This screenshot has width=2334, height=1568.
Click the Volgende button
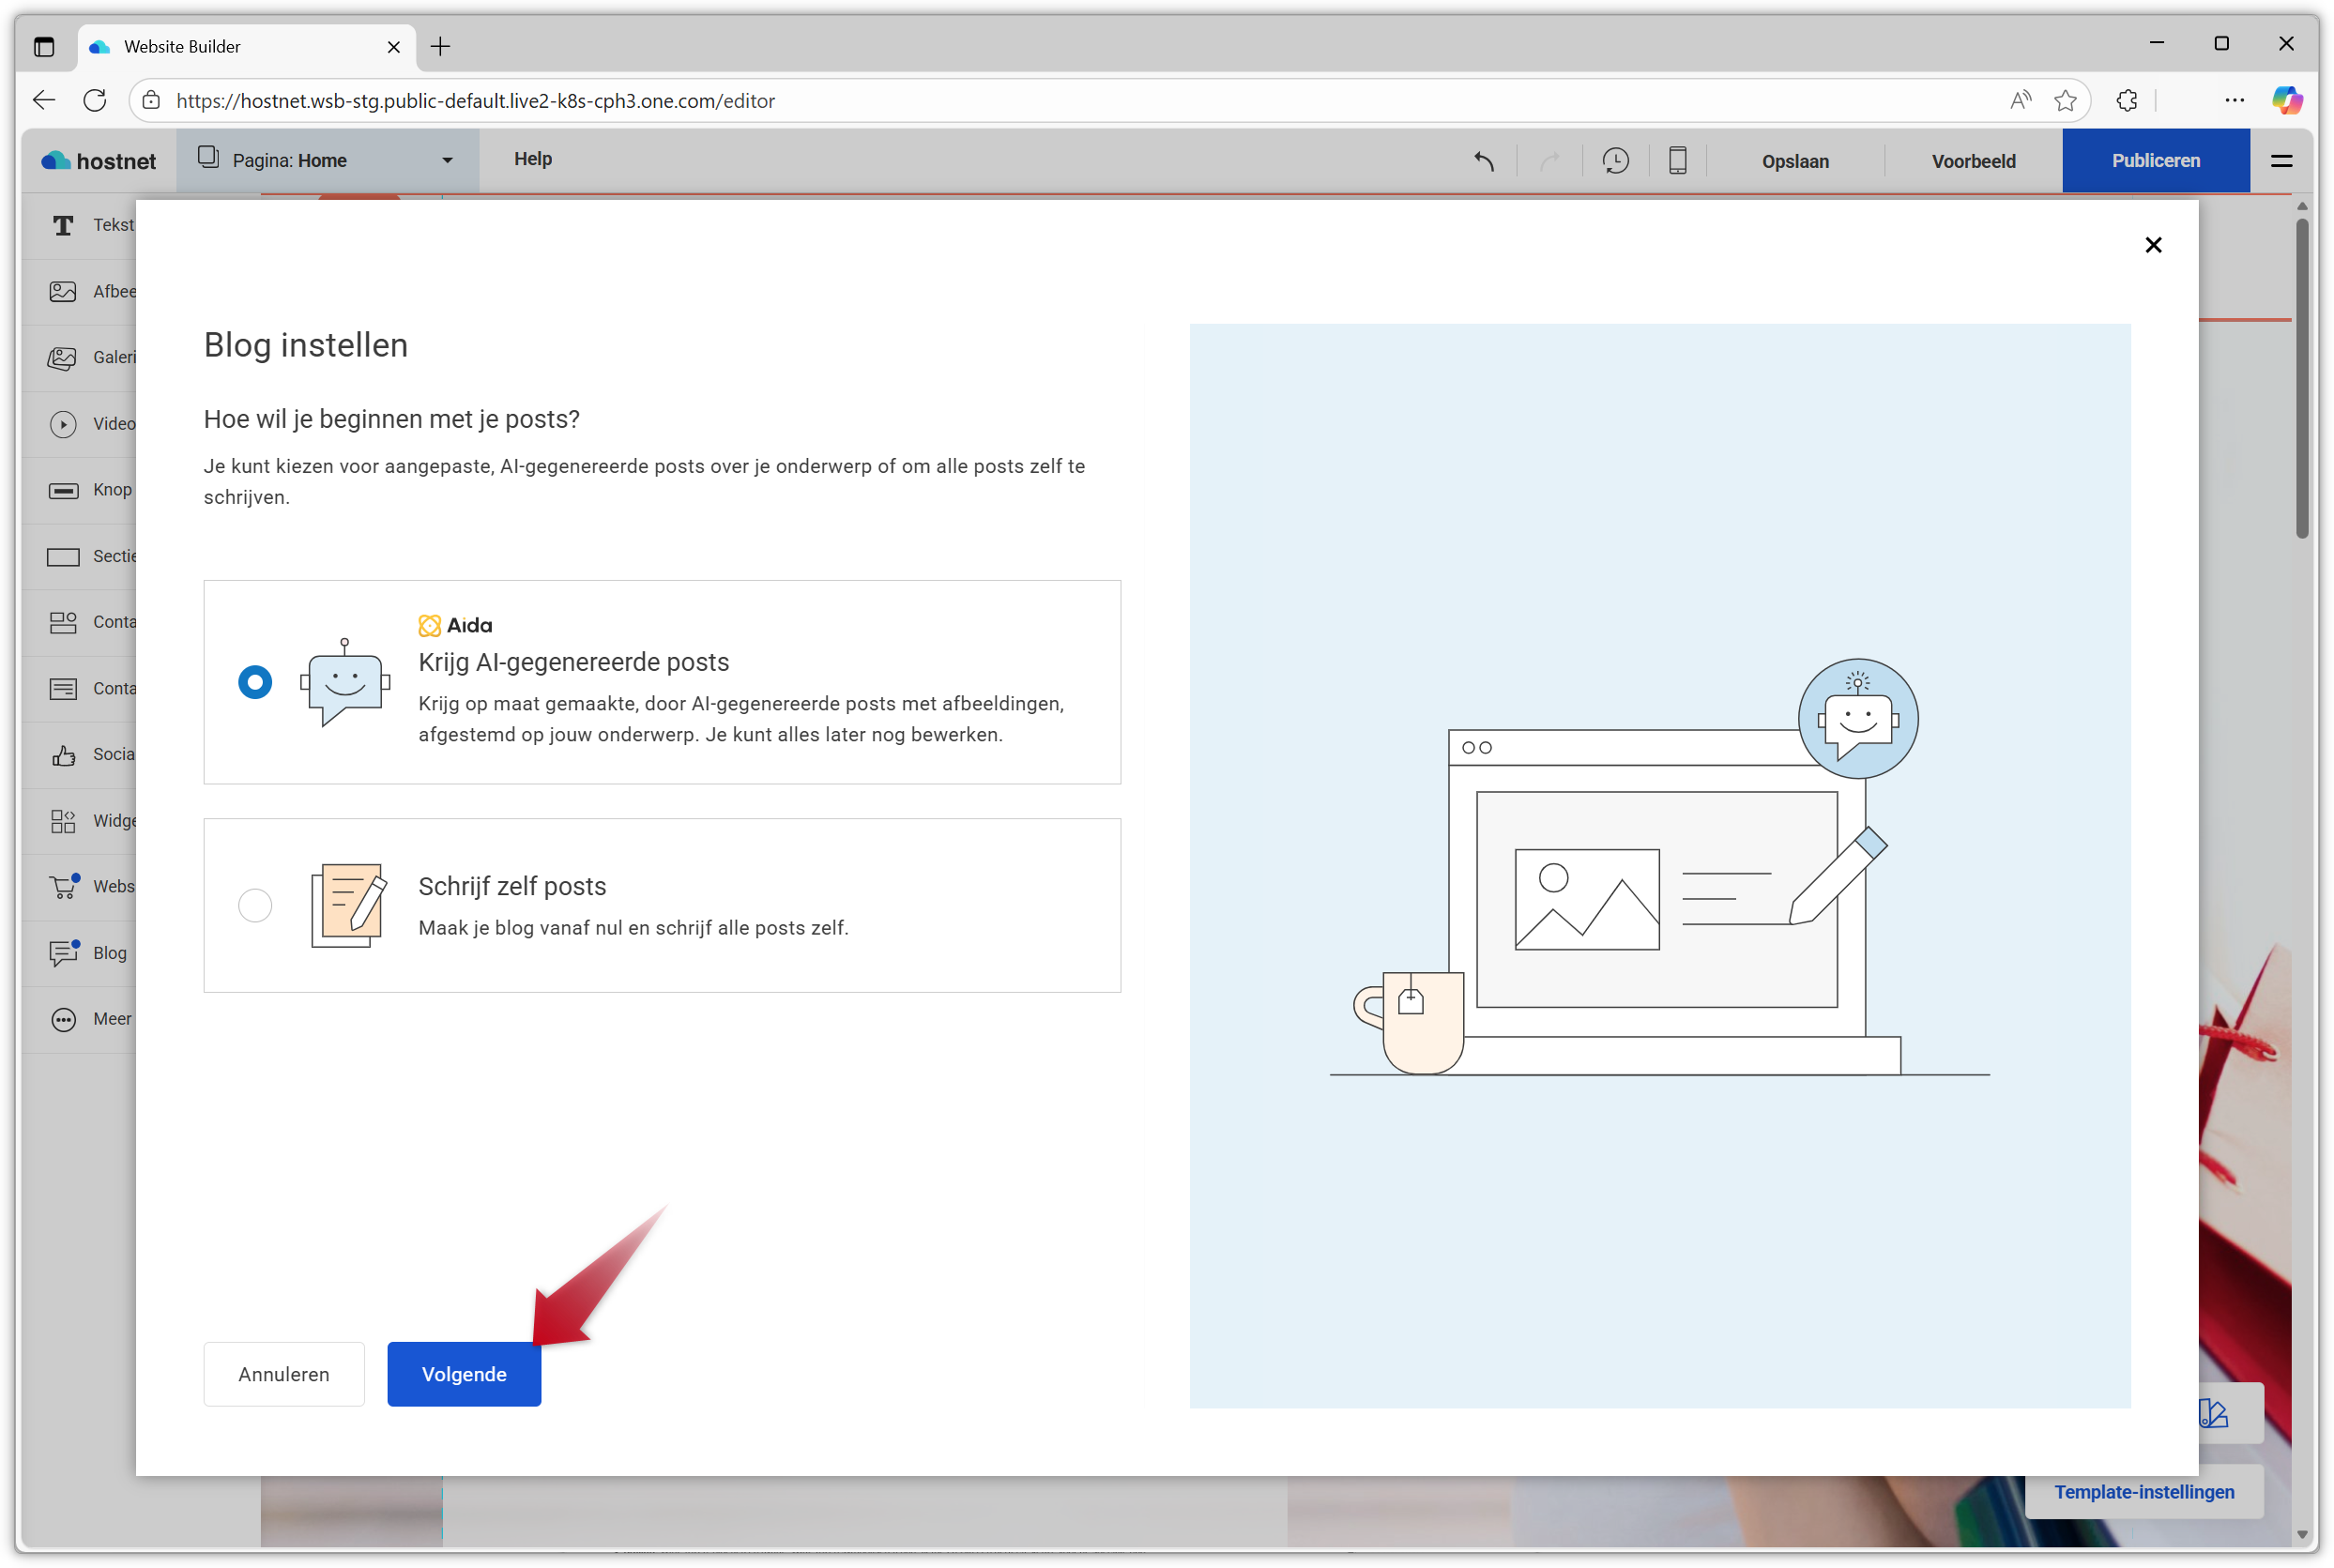463,1373
